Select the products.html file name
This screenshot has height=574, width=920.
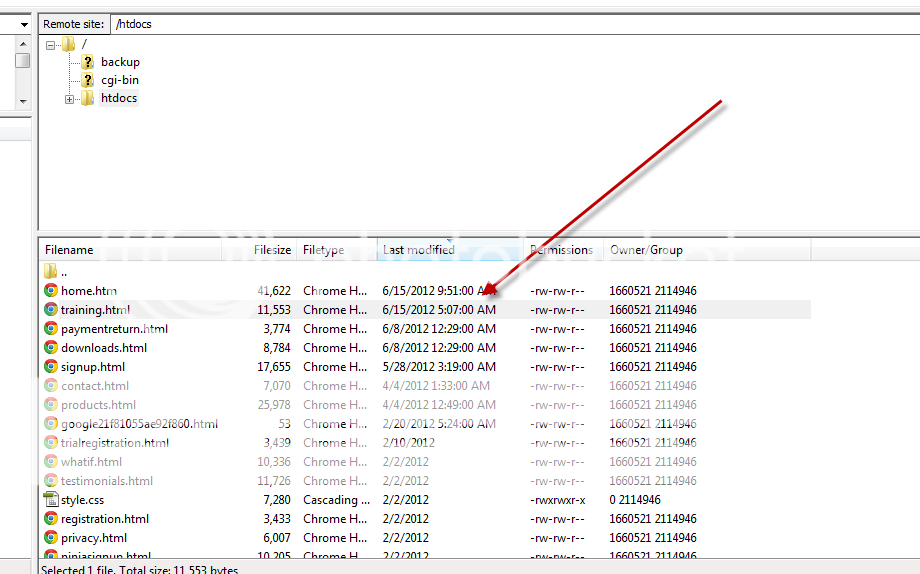tap(98, 404)
